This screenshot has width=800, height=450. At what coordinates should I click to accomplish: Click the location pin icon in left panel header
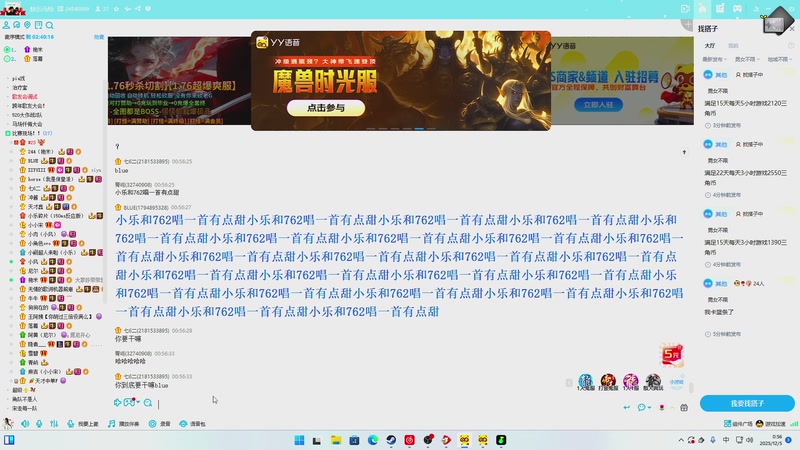(x=28, y=25)
